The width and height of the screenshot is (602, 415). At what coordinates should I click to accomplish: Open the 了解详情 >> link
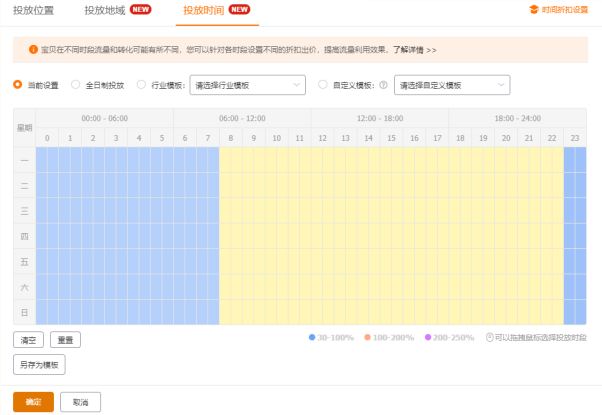pyautogui.click(x=415, y=50)
